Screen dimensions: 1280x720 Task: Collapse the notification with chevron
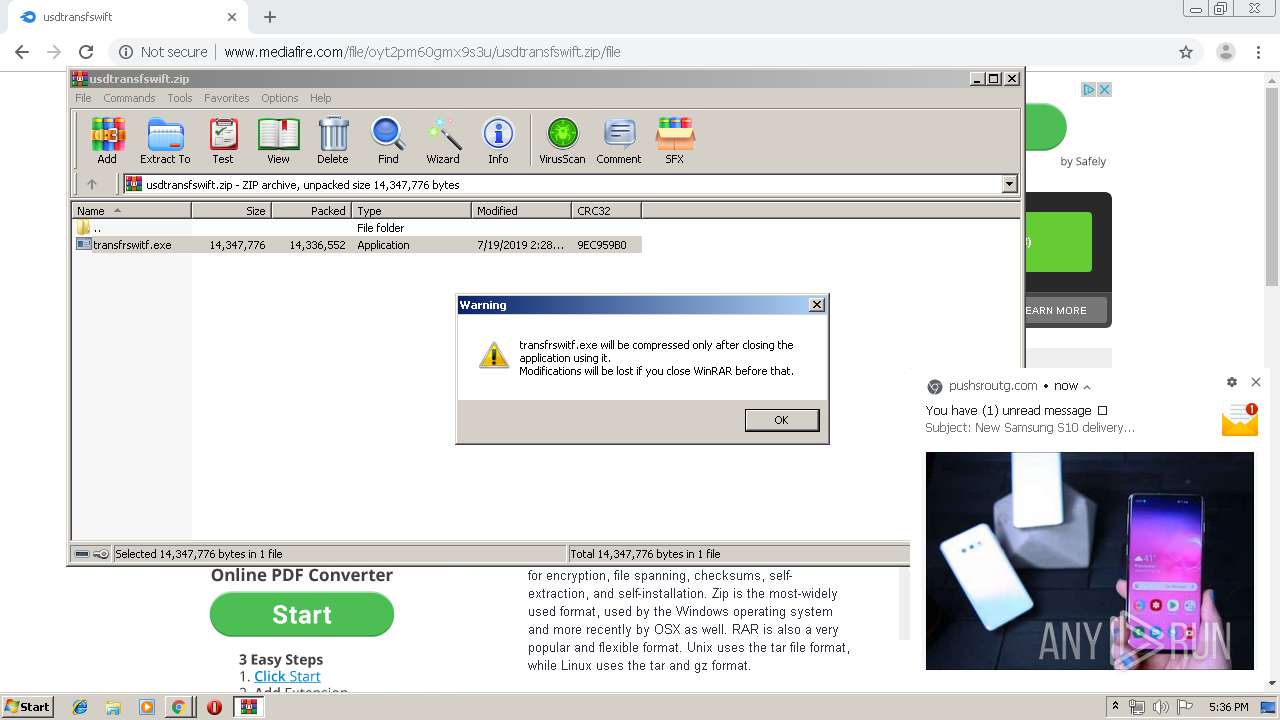coord(1087,386)
